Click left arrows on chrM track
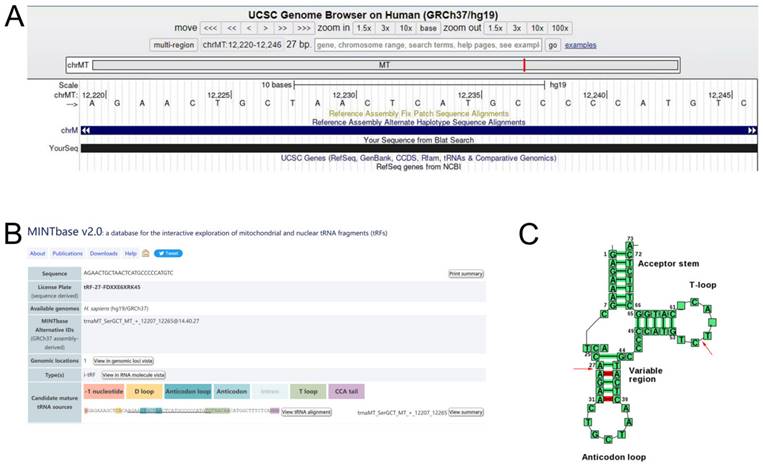Screen dimensions: 763x467 click(86, 130)
